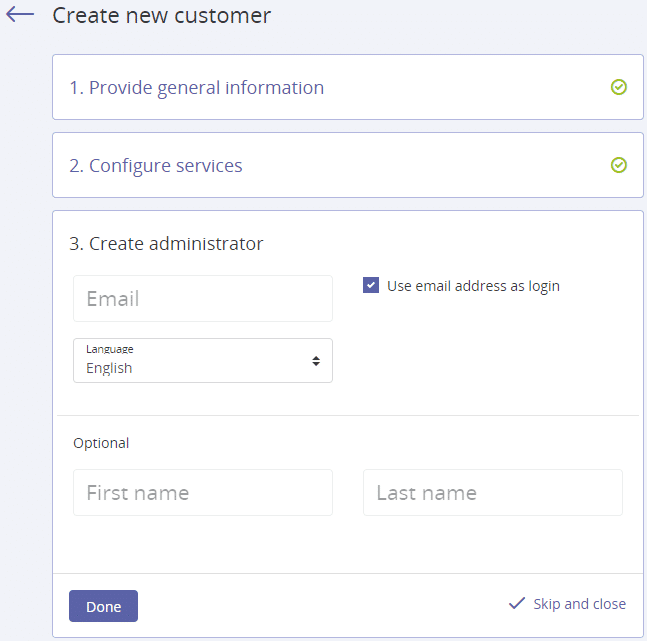Click the Last name field

click(x=493, y=492)
